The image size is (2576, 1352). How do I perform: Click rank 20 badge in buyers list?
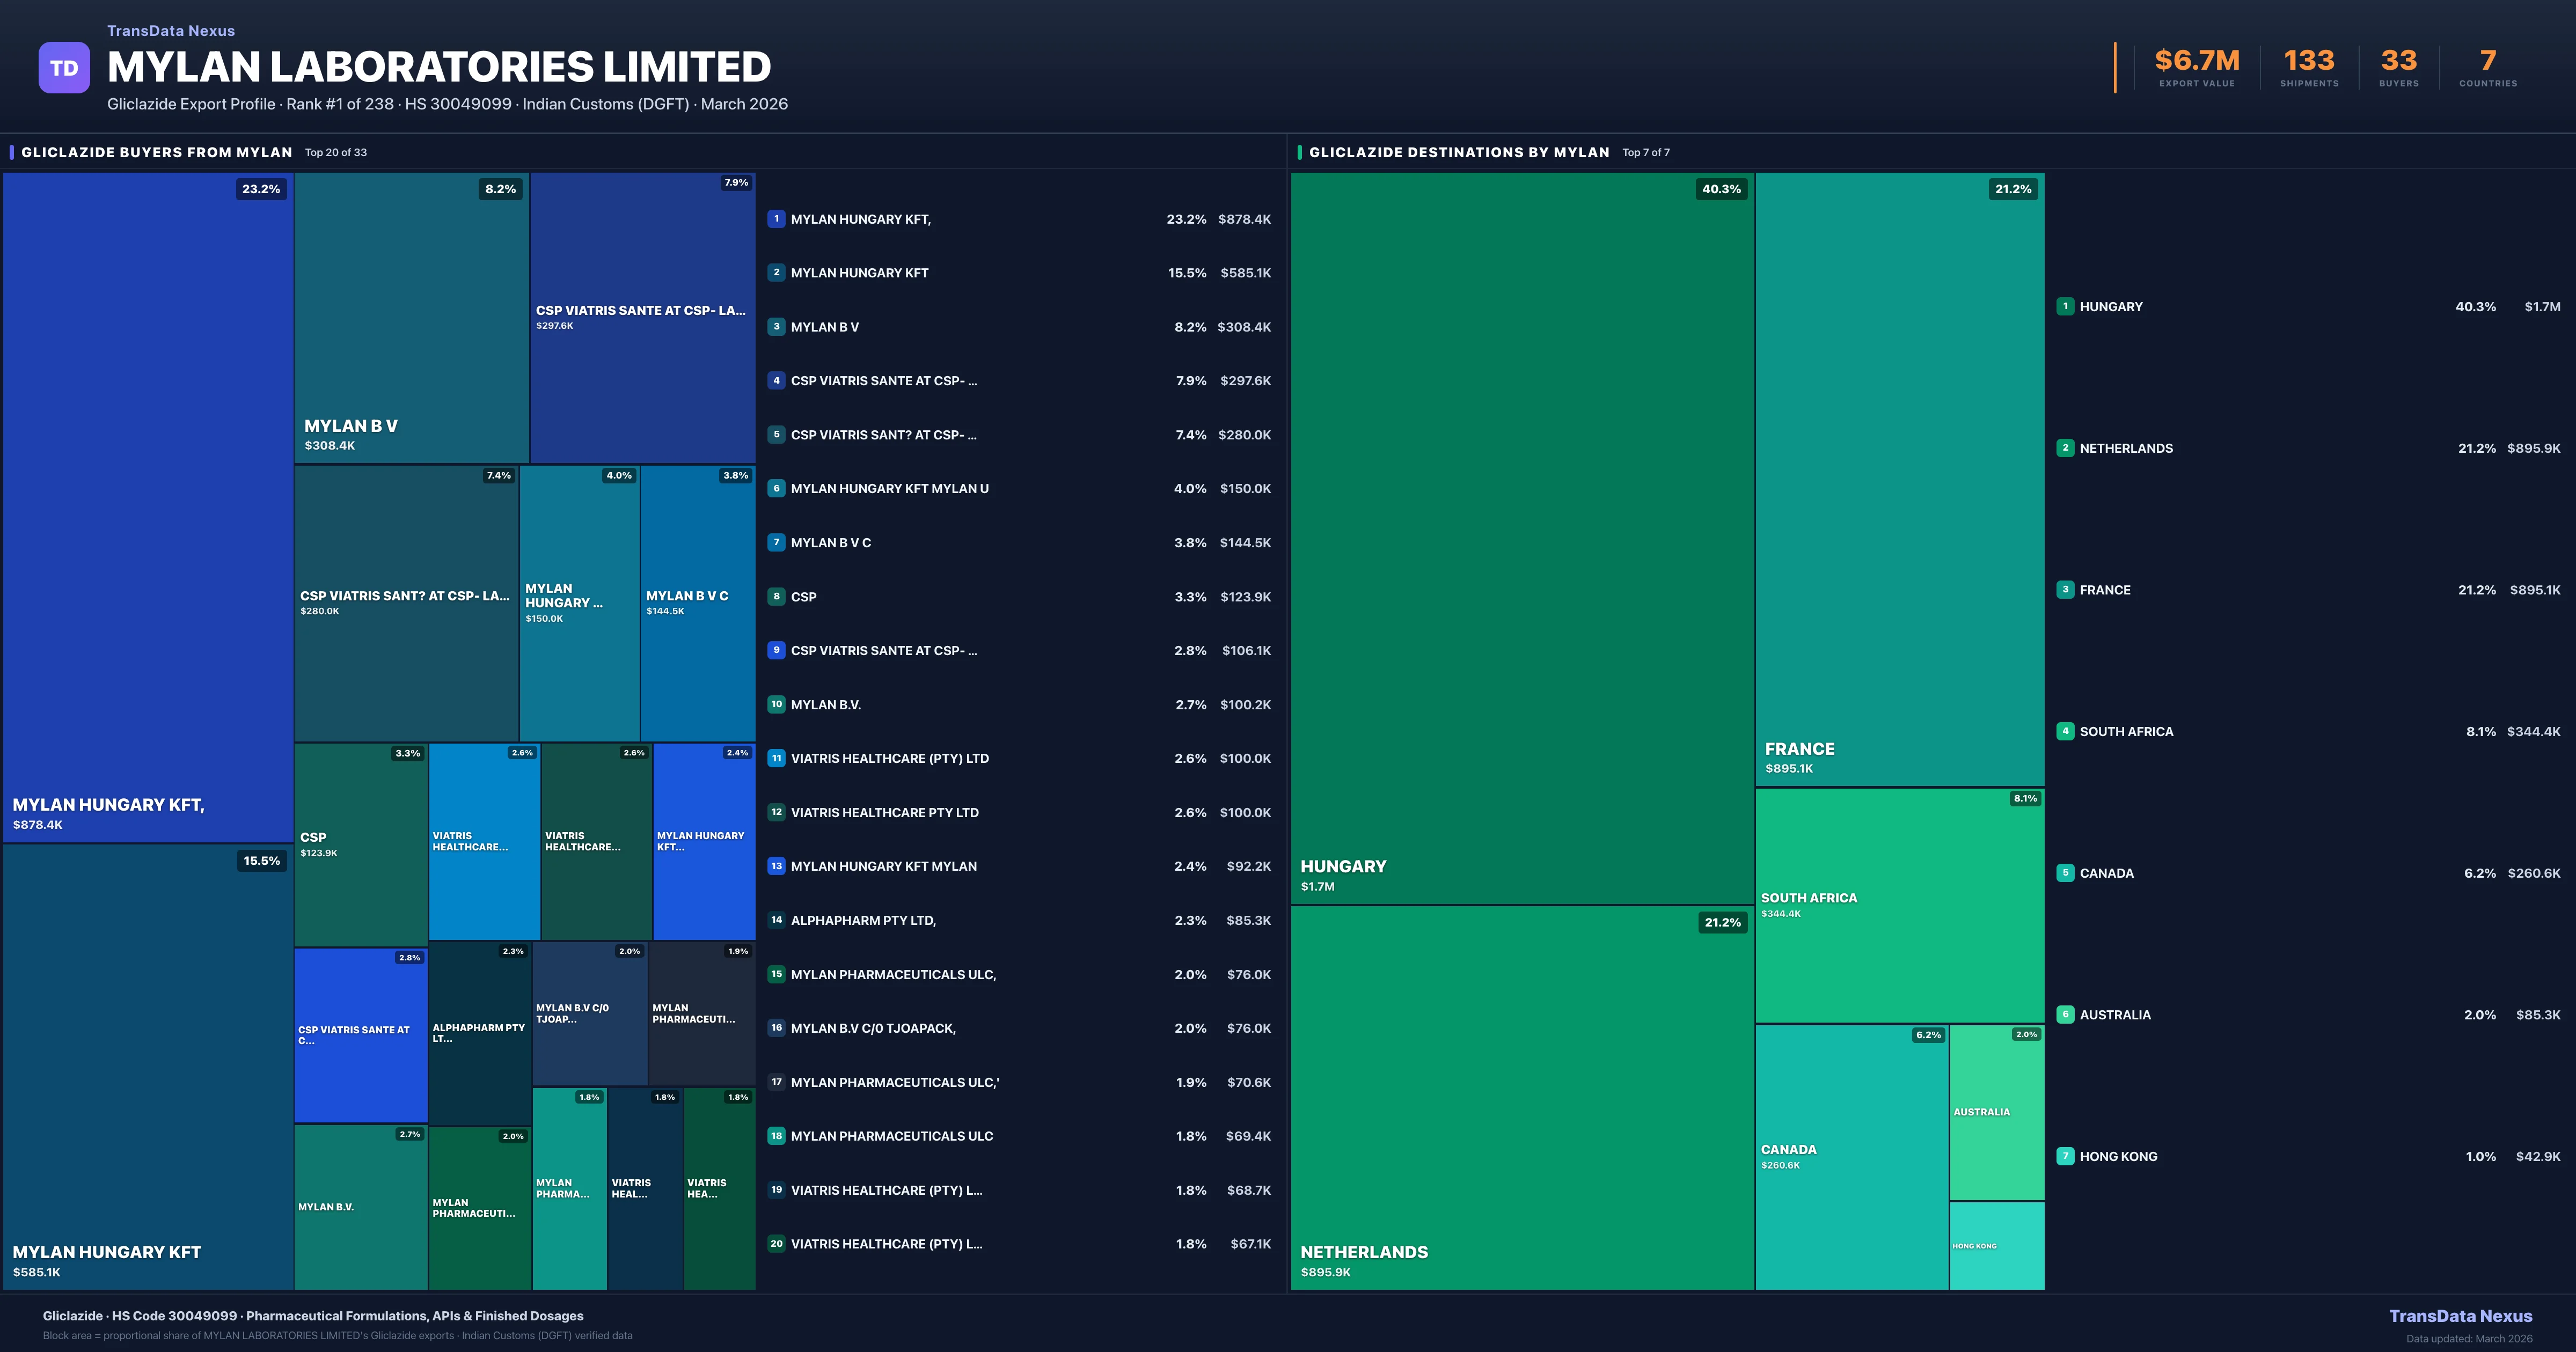(x=776, y=1244)
